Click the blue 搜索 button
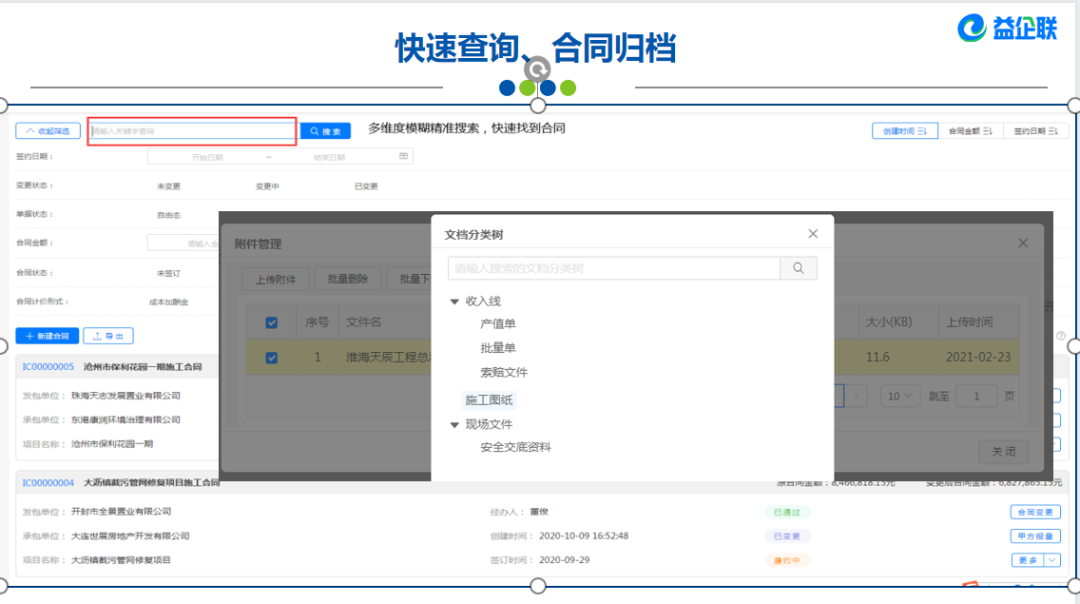Viewport: 1080px width, 604px height. (x=326, y=131)
